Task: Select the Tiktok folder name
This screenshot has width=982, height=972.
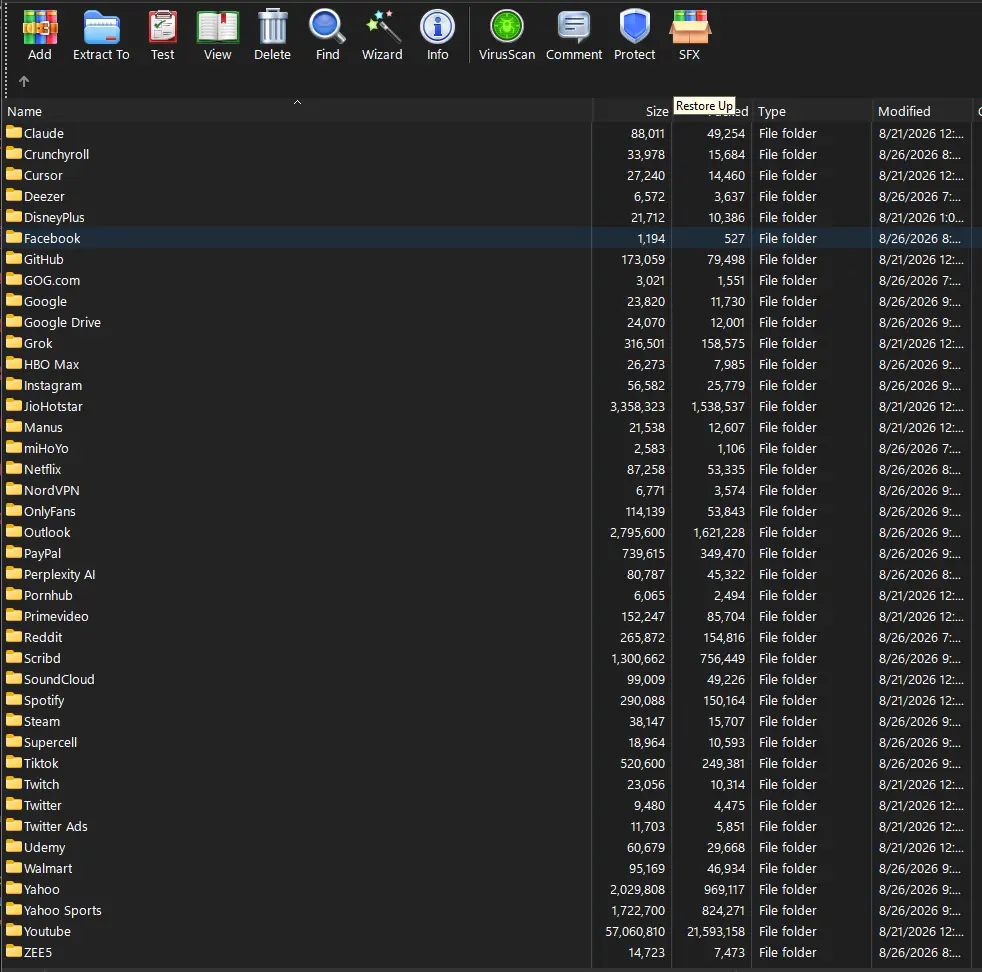Action: click(41, 763)
